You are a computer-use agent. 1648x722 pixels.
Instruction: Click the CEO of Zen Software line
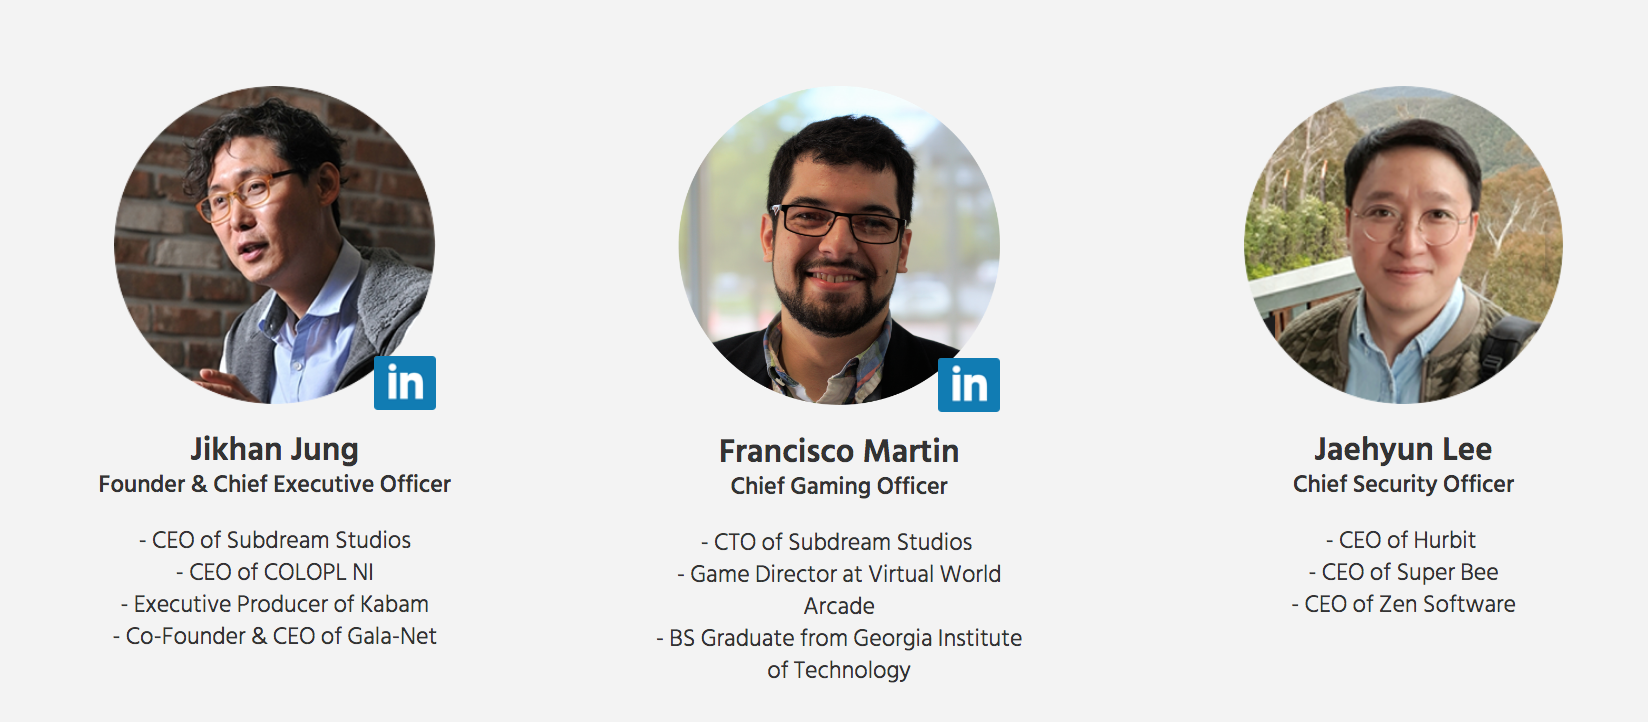[x=1403, y=604]
